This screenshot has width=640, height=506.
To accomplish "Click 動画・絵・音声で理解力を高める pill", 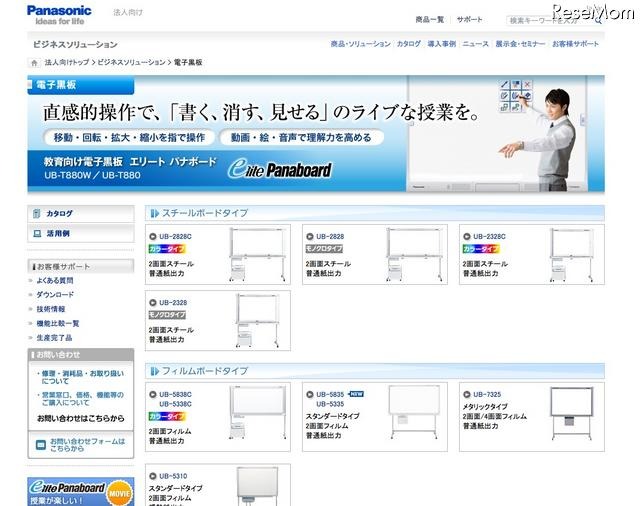I will pos(301,138).
